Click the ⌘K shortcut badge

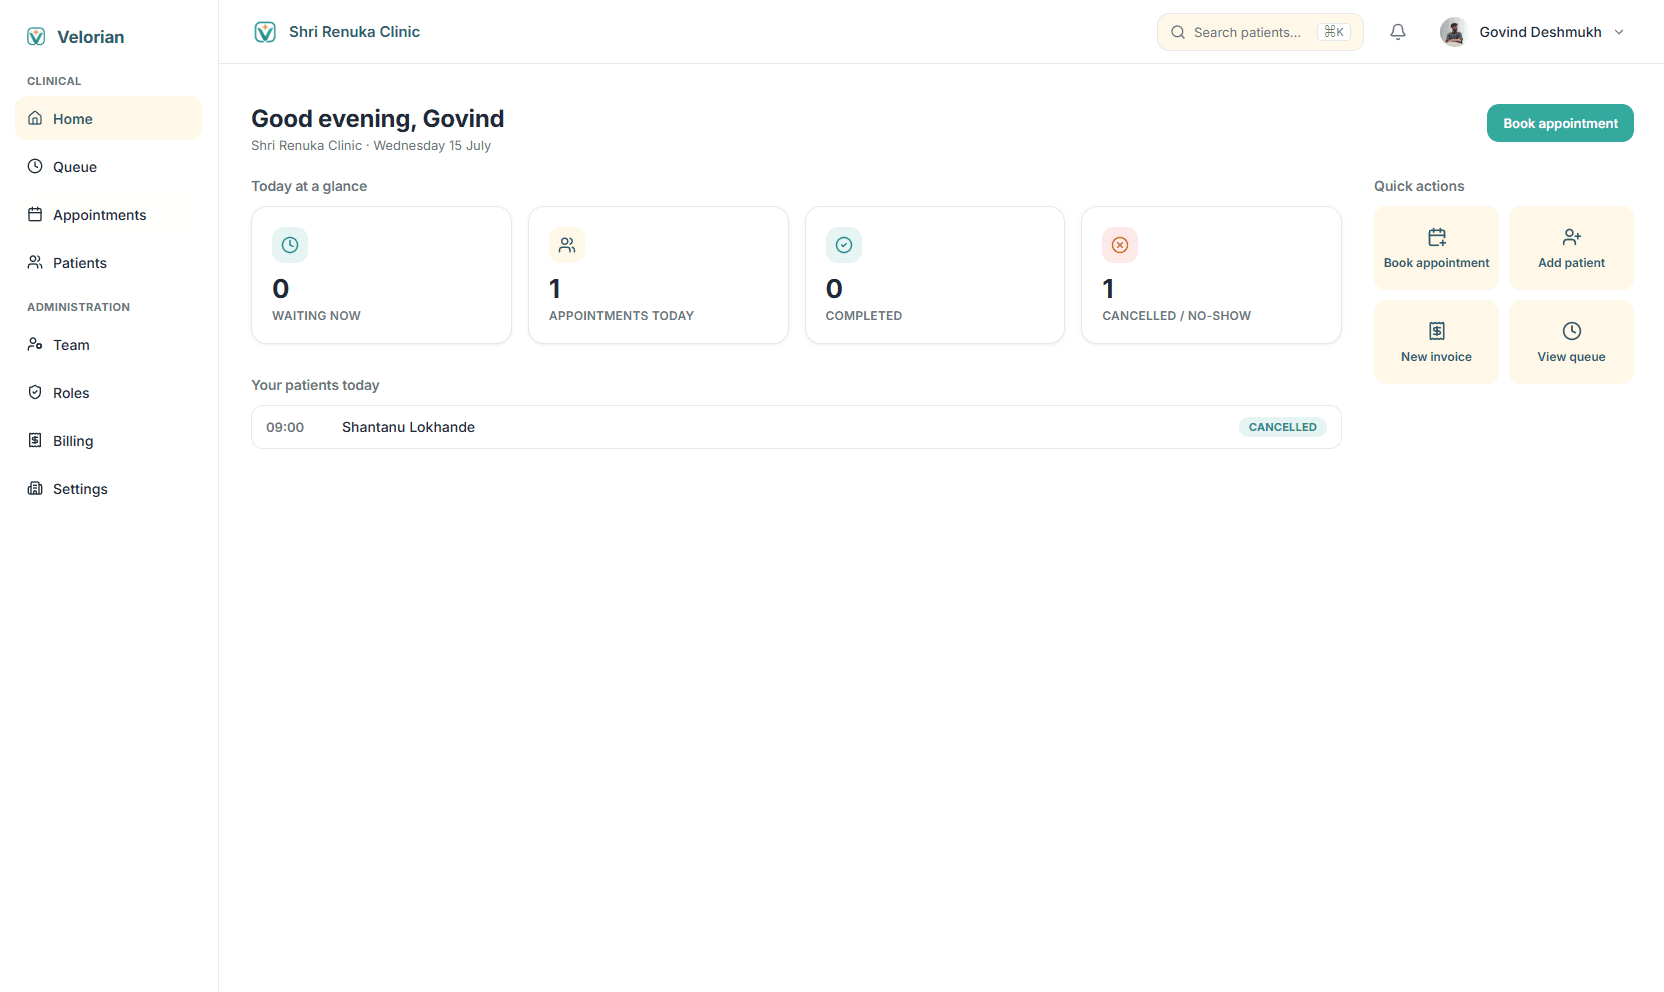click(1334, 32)
